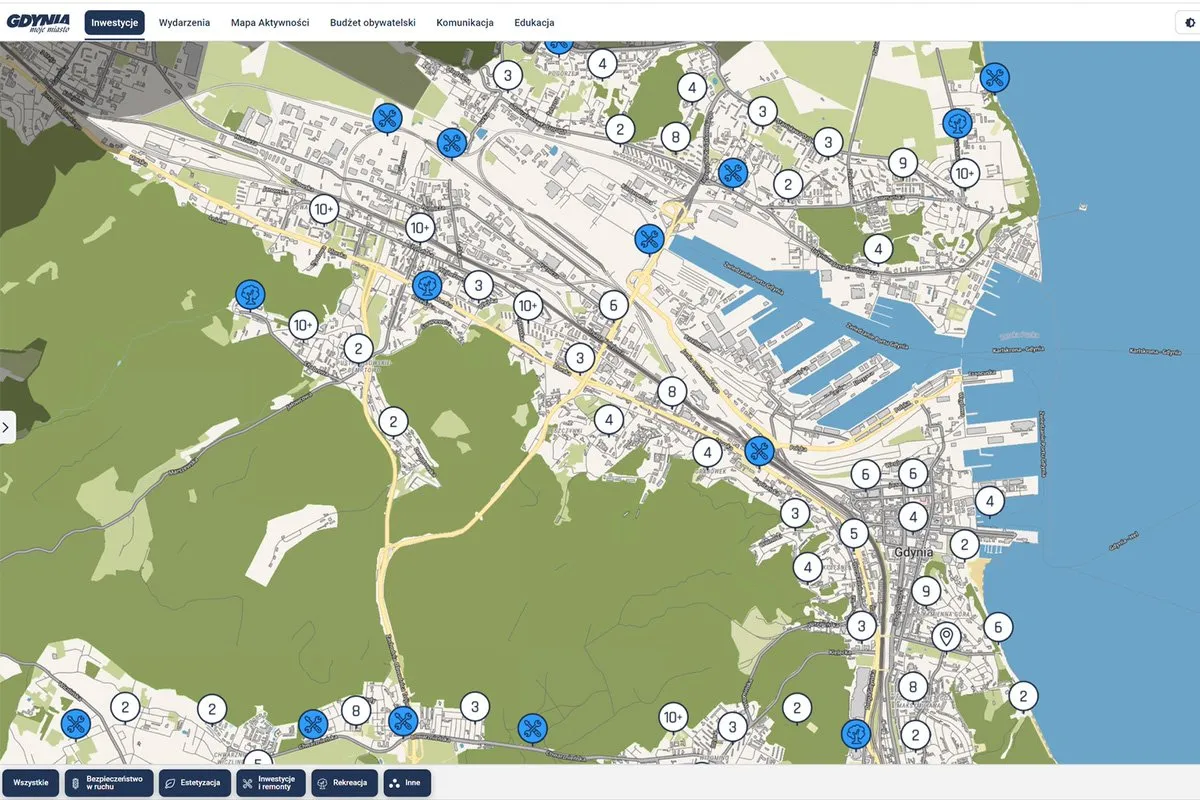Go to Budżet obywatelski section

point(372,23)
